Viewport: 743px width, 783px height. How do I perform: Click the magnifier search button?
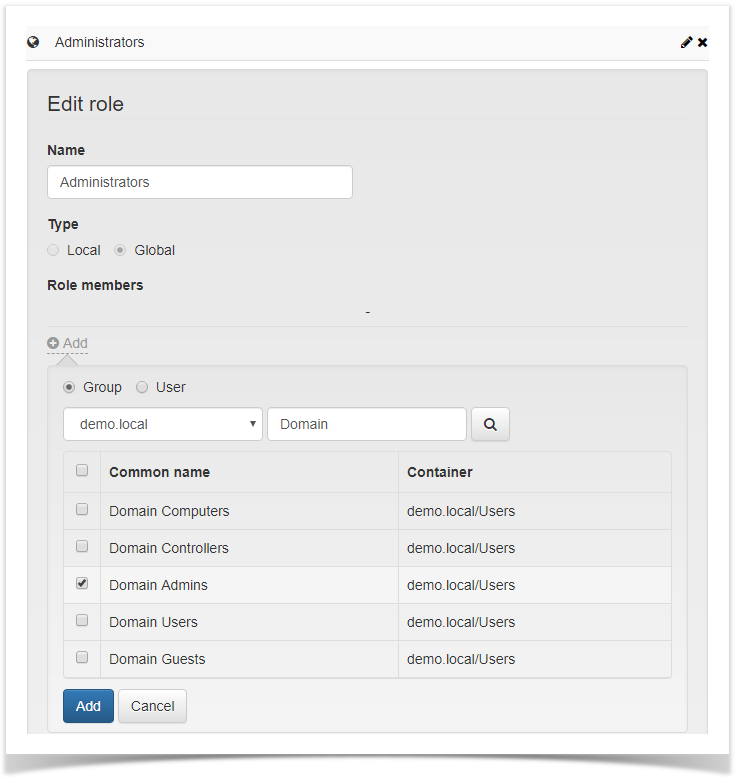490,424
